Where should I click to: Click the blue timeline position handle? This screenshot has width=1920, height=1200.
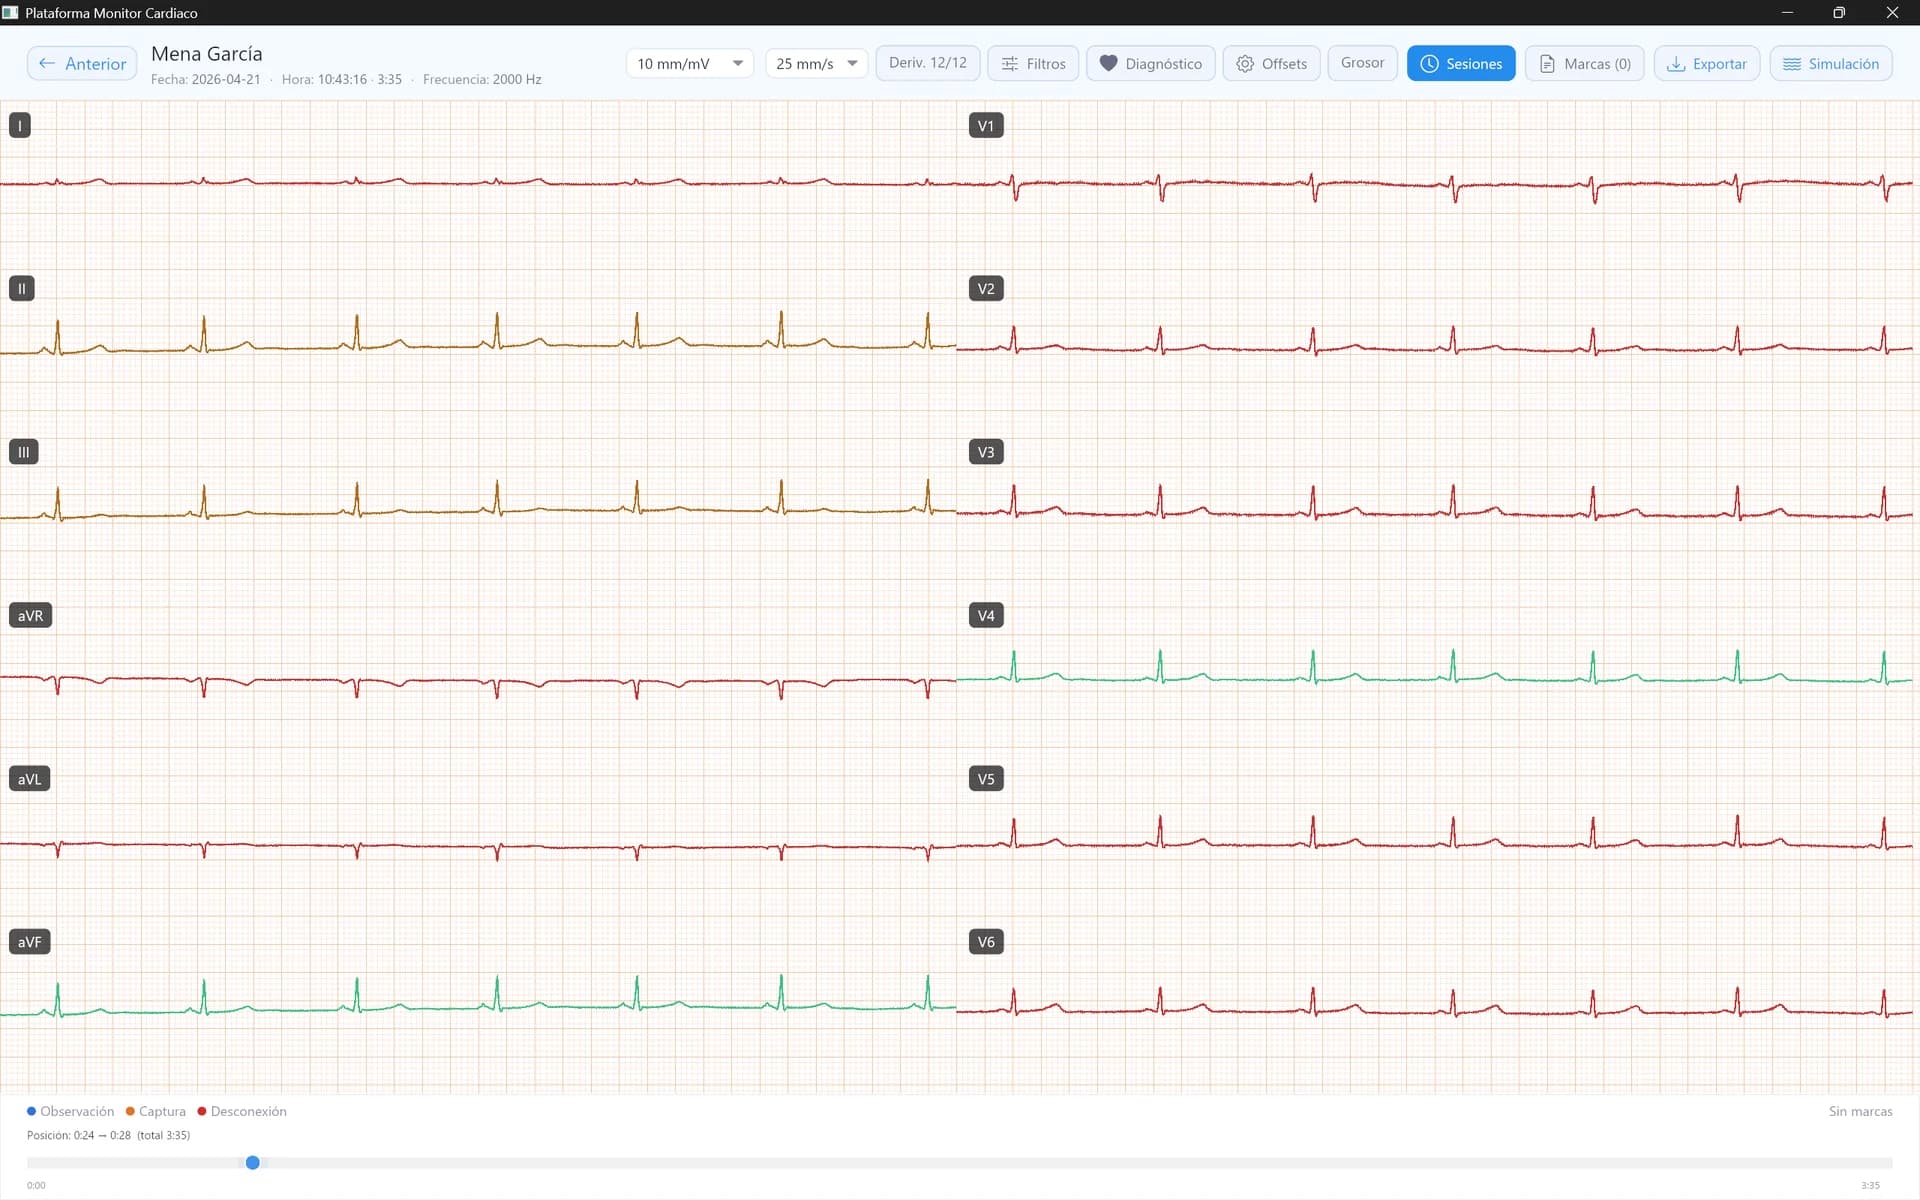253,1162
